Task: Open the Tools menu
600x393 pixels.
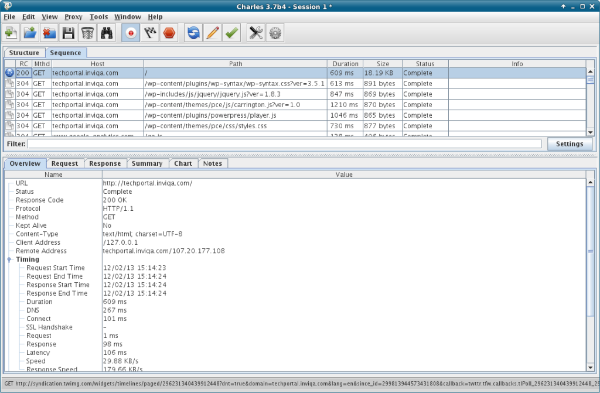Action: click(x=99, y=17)
